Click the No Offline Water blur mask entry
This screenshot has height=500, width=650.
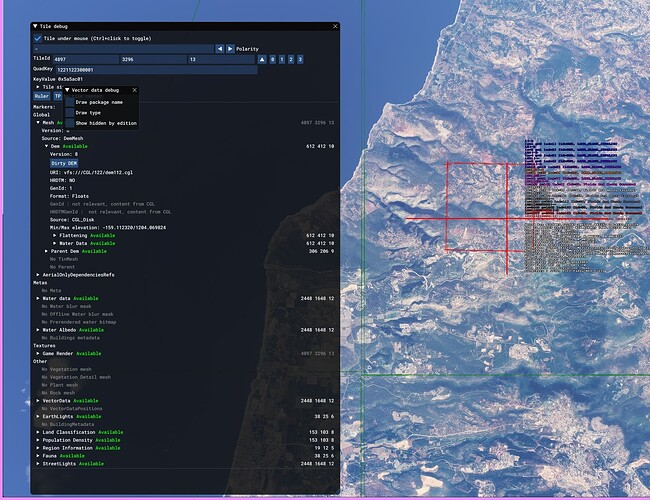[x=78, y=314]
